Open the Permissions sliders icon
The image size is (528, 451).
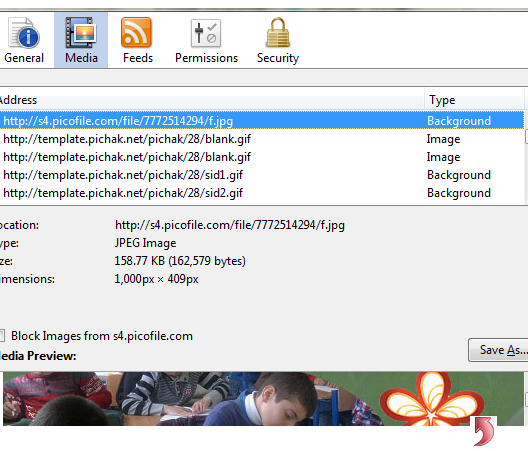[206, 33]
